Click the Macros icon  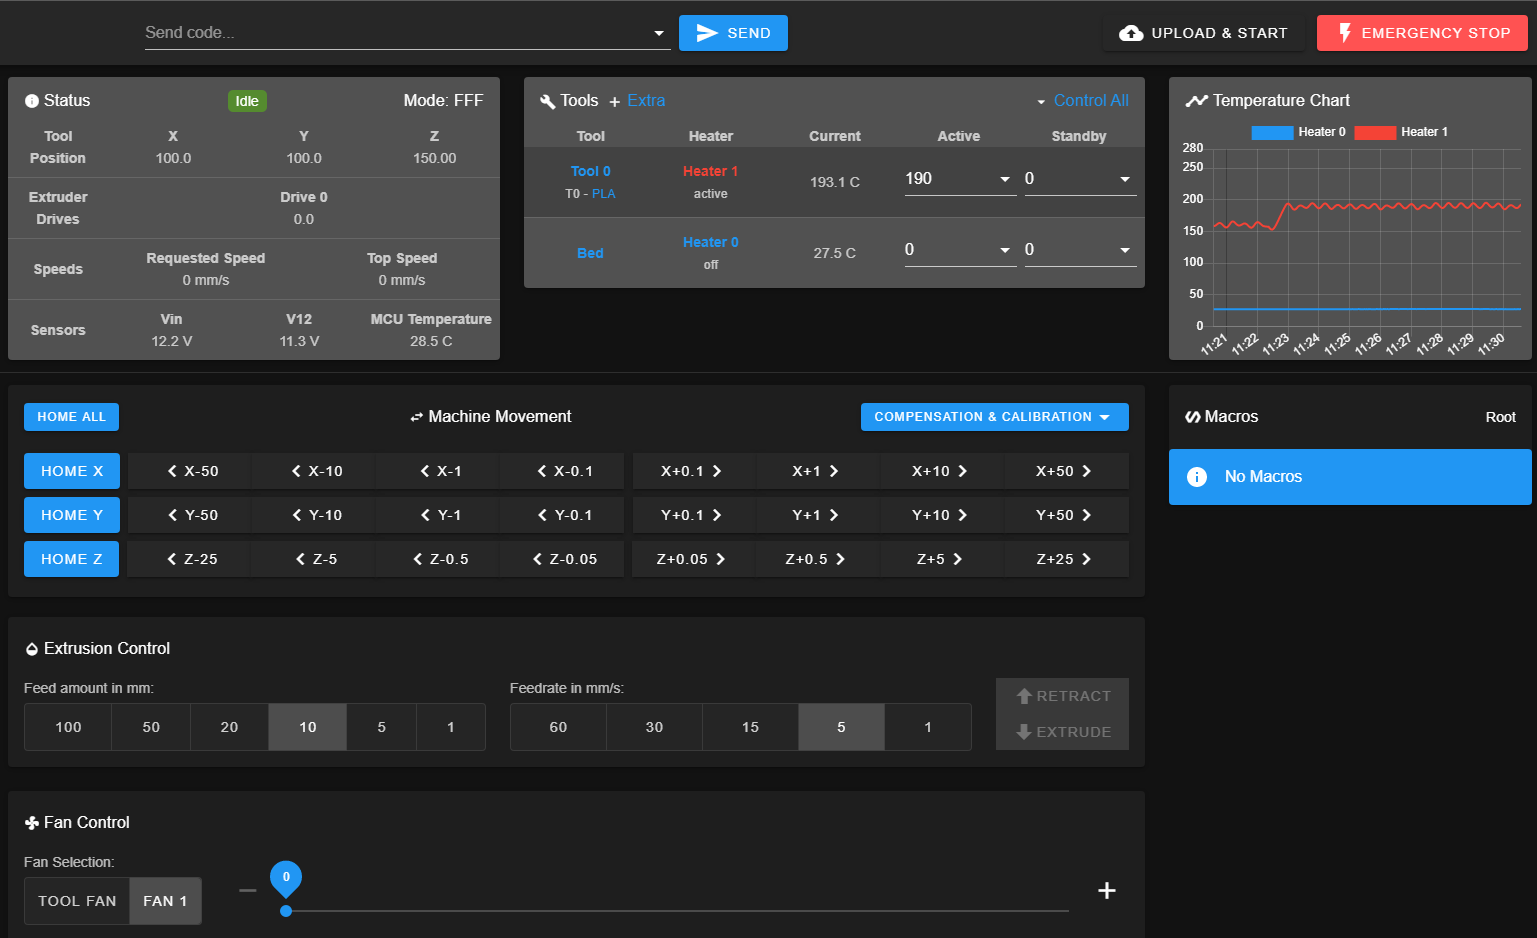point(1193,417)
